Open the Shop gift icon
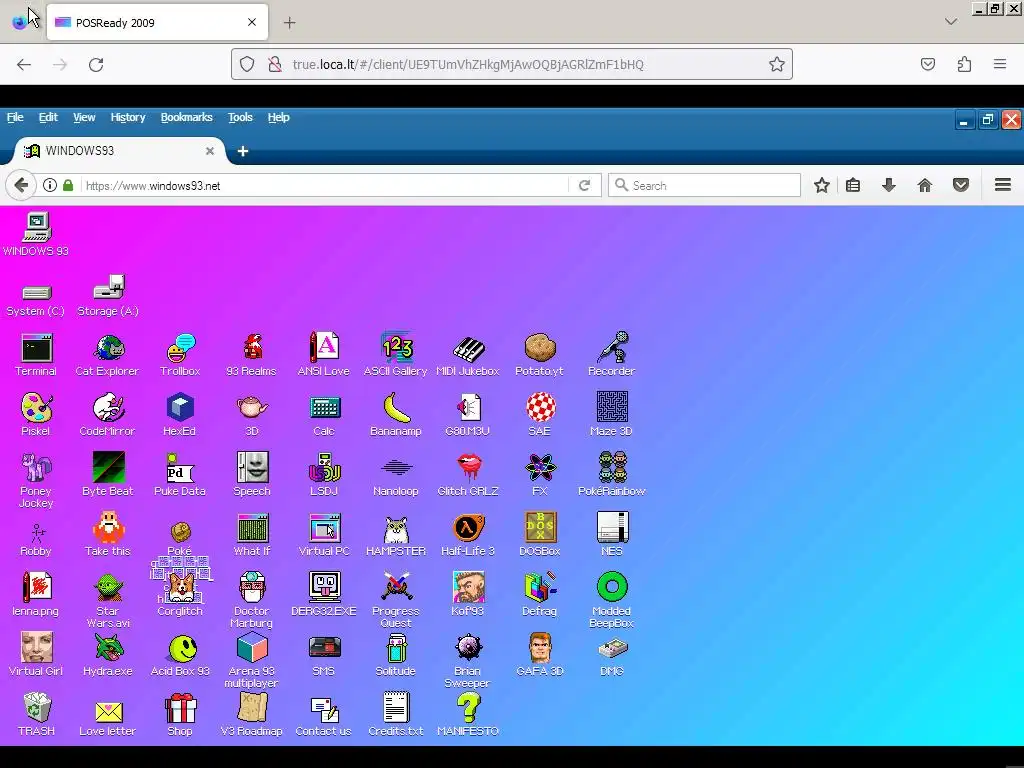 [180, 715]
